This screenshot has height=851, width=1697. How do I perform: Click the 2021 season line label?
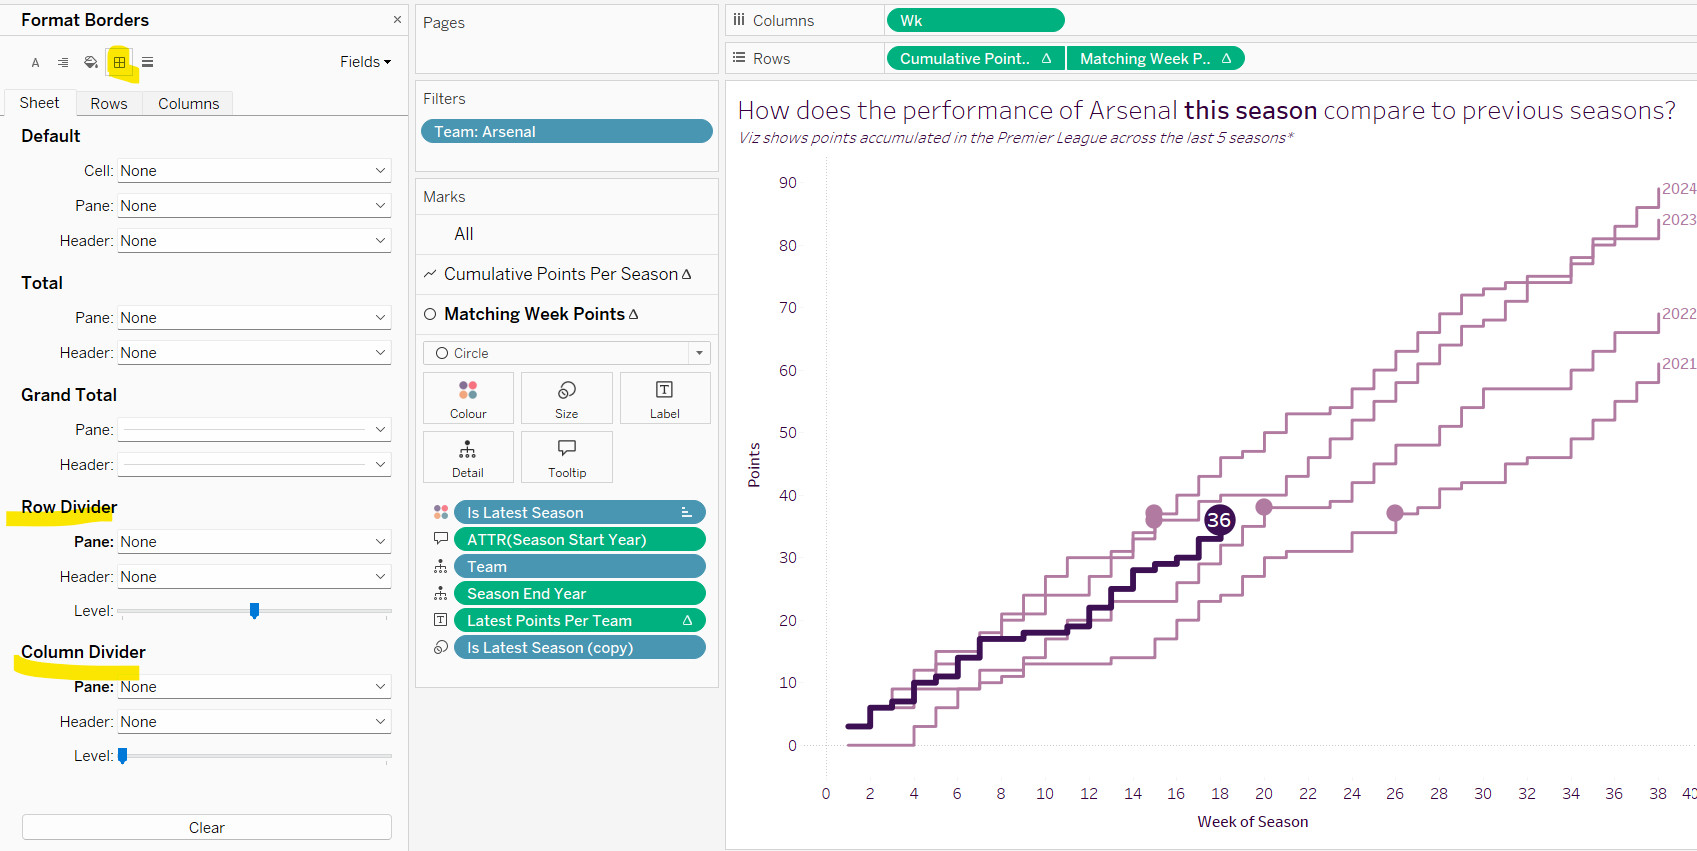point(1679,364)
